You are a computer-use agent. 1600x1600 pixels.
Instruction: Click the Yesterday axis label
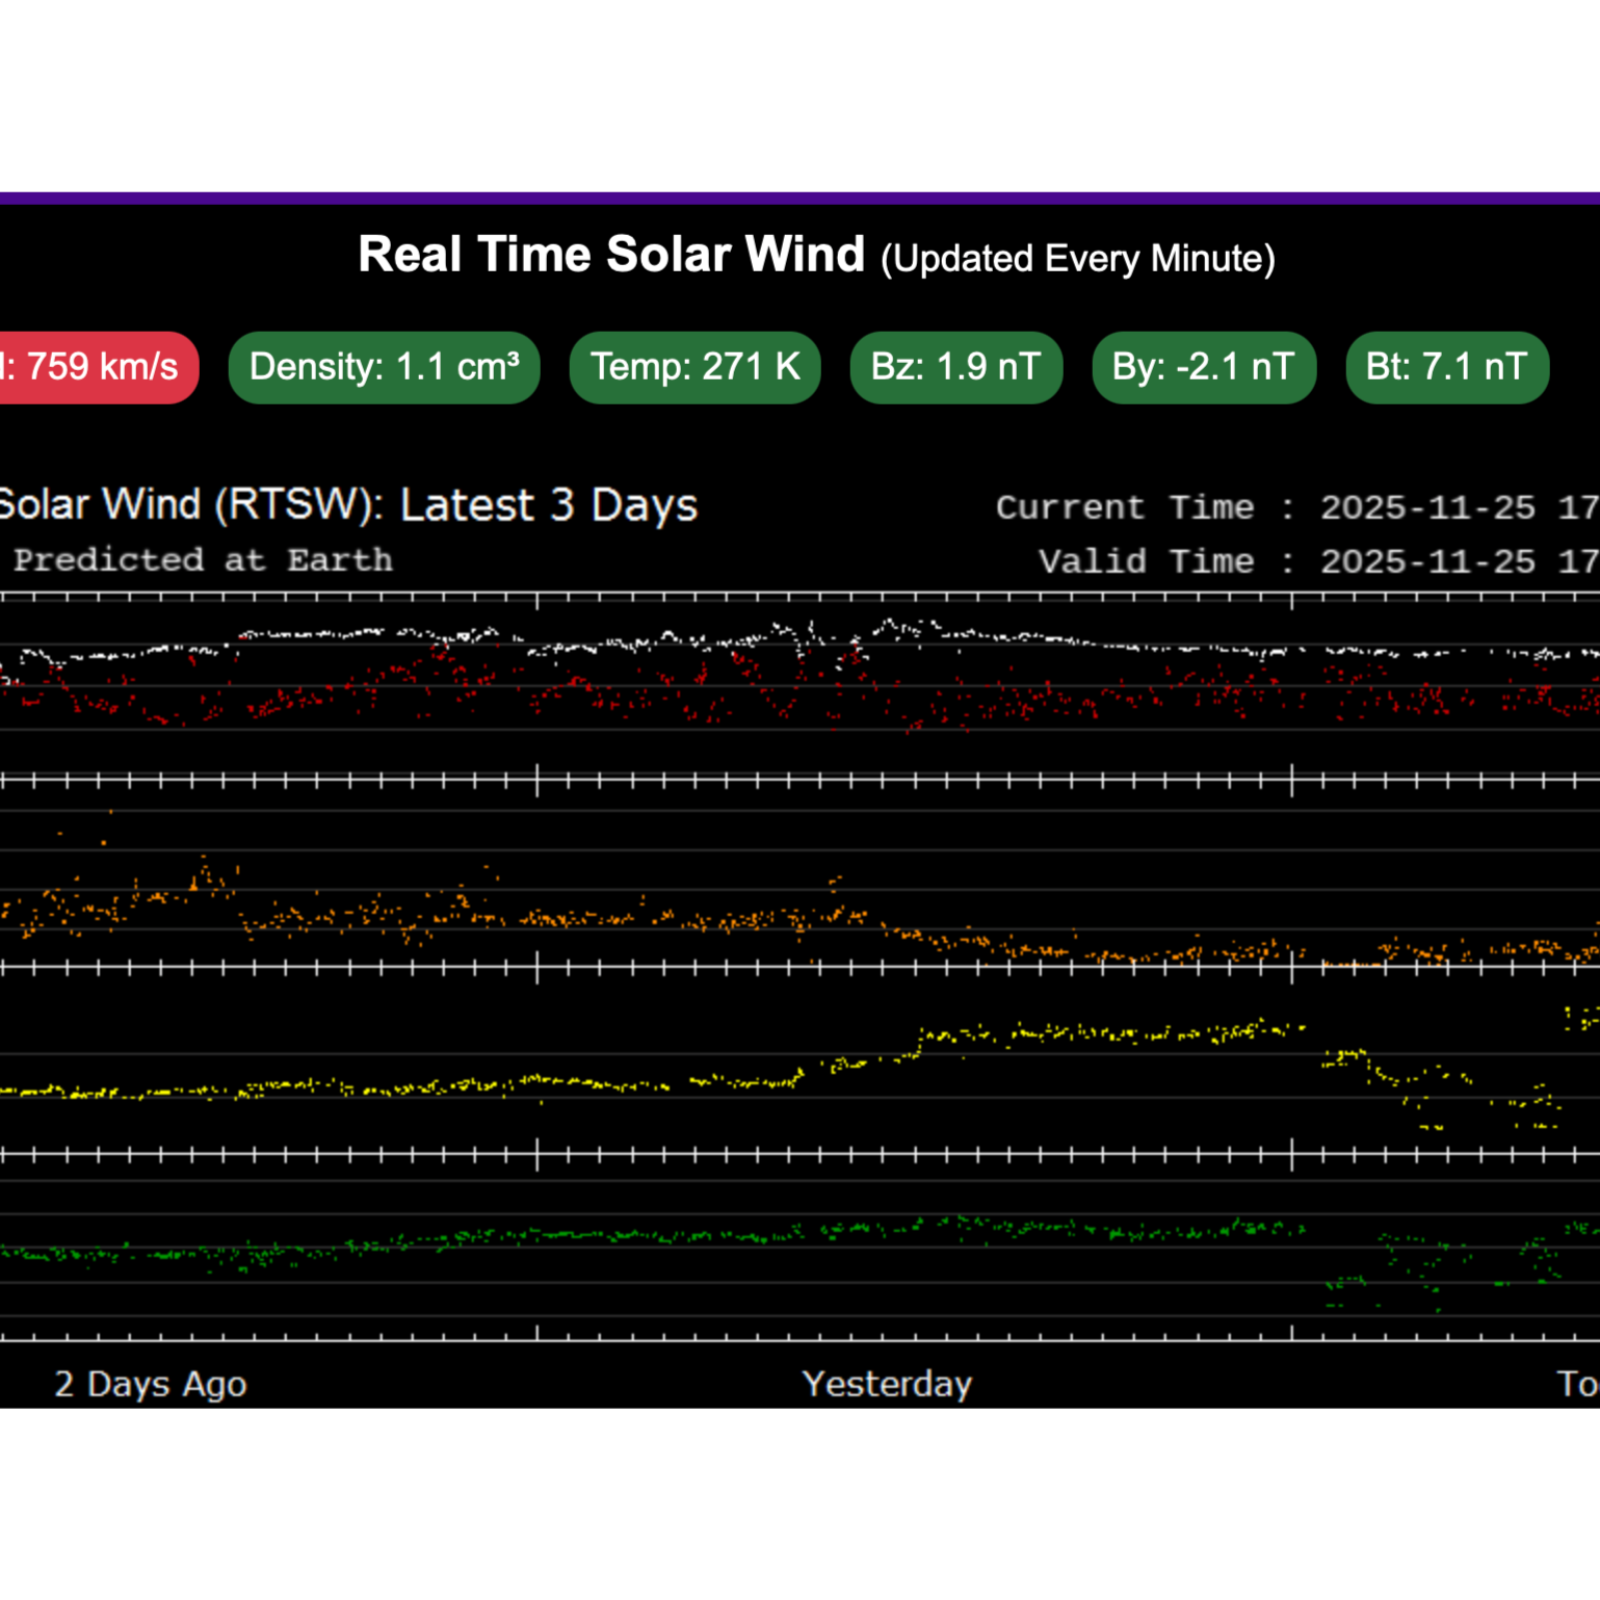(887, 1384)
